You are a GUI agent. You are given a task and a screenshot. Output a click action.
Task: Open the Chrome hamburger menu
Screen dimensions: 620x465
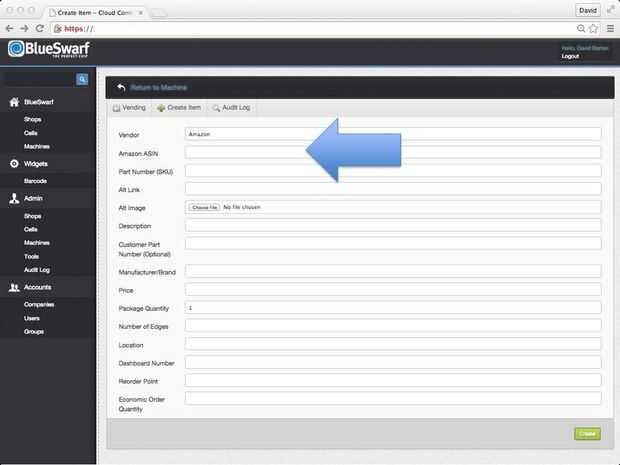(x=611, y=28)
